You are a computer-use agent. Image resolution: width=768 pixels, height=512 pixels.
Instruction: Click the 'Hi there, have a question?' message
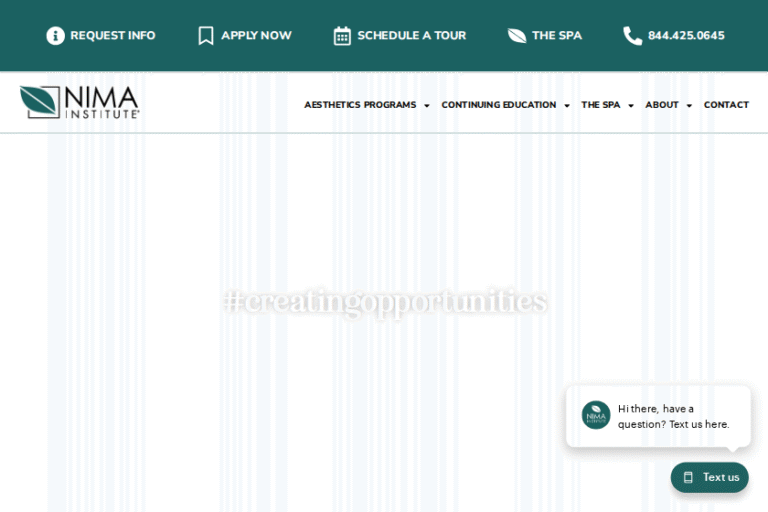coord(673,416)
